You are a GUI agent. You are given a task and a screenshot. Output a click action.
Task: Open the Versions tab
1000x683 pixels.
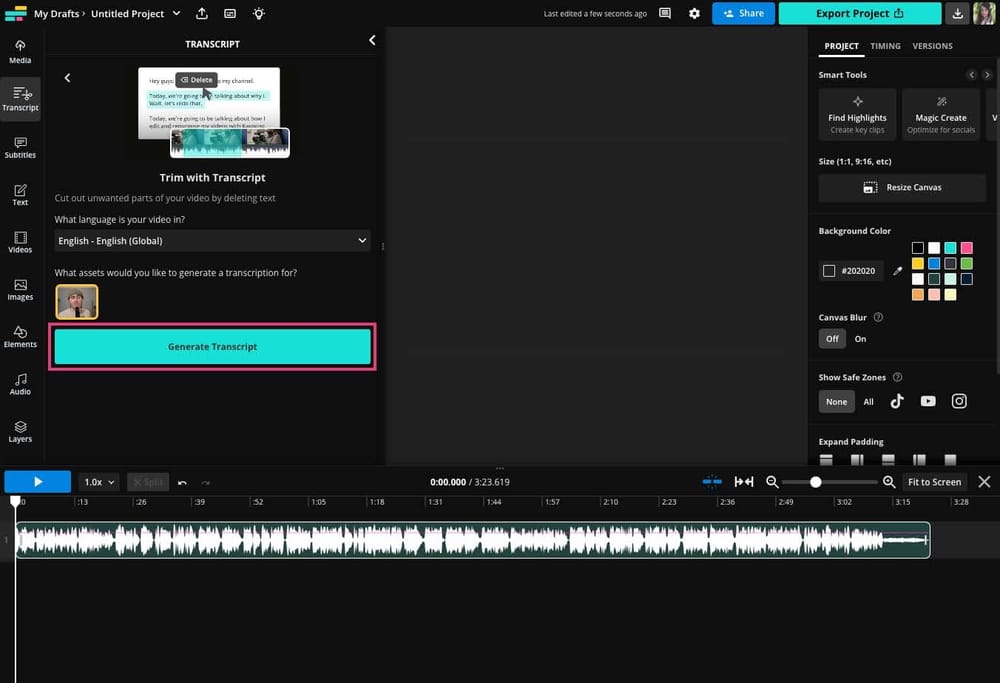coord(933,46)
